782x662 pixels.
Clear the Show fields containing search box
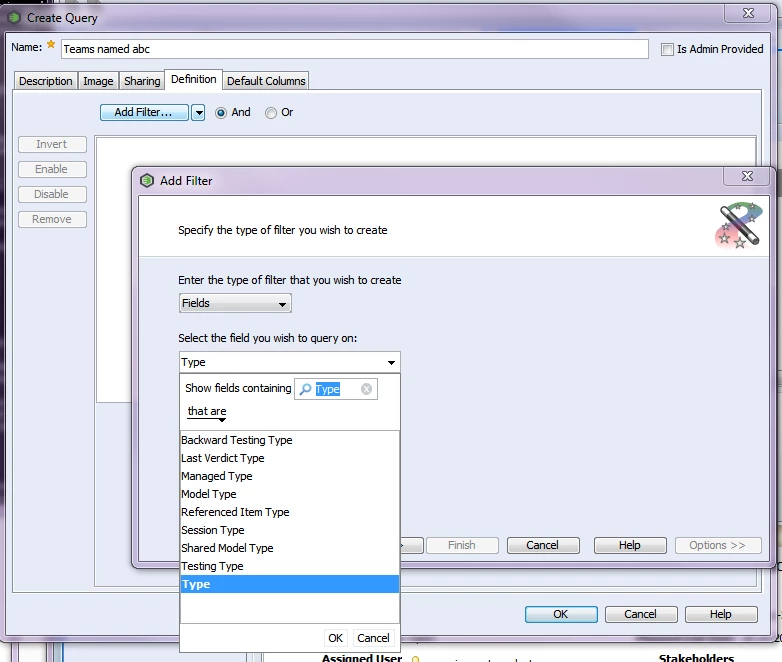tap(367, 389)
